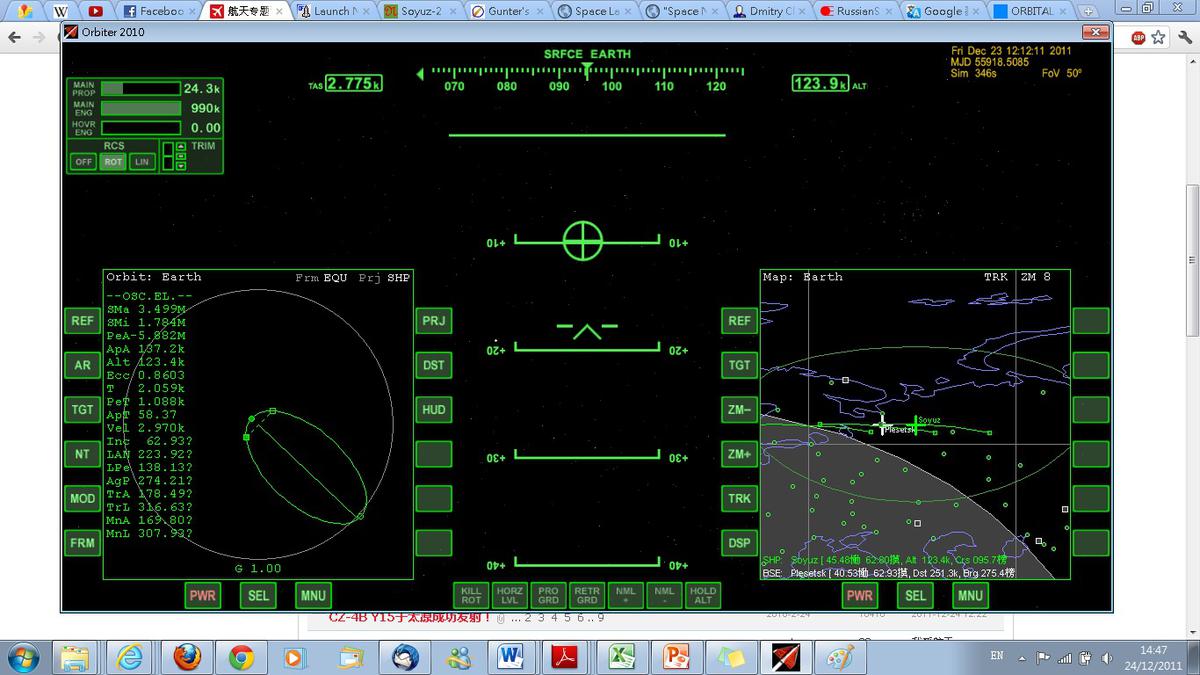Image resolution: width=1200 pixels, height=675 pixels.
Task: Click the Plesetsk base marker on map
Action: (883, 424)
